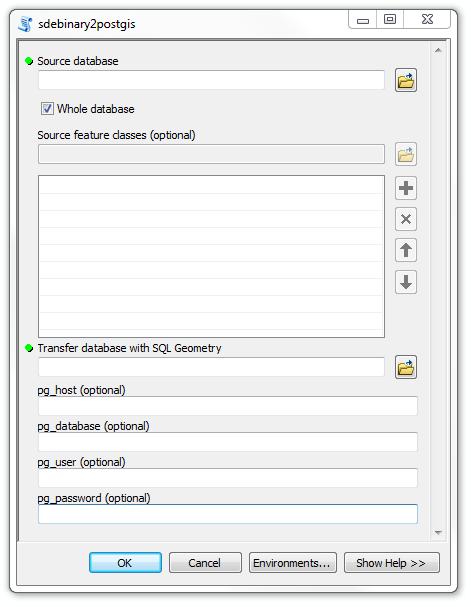Screen dimensions: 471x607
Task: Minimize the sdebinary2postgis window
Action: click(x=363, y=20)
